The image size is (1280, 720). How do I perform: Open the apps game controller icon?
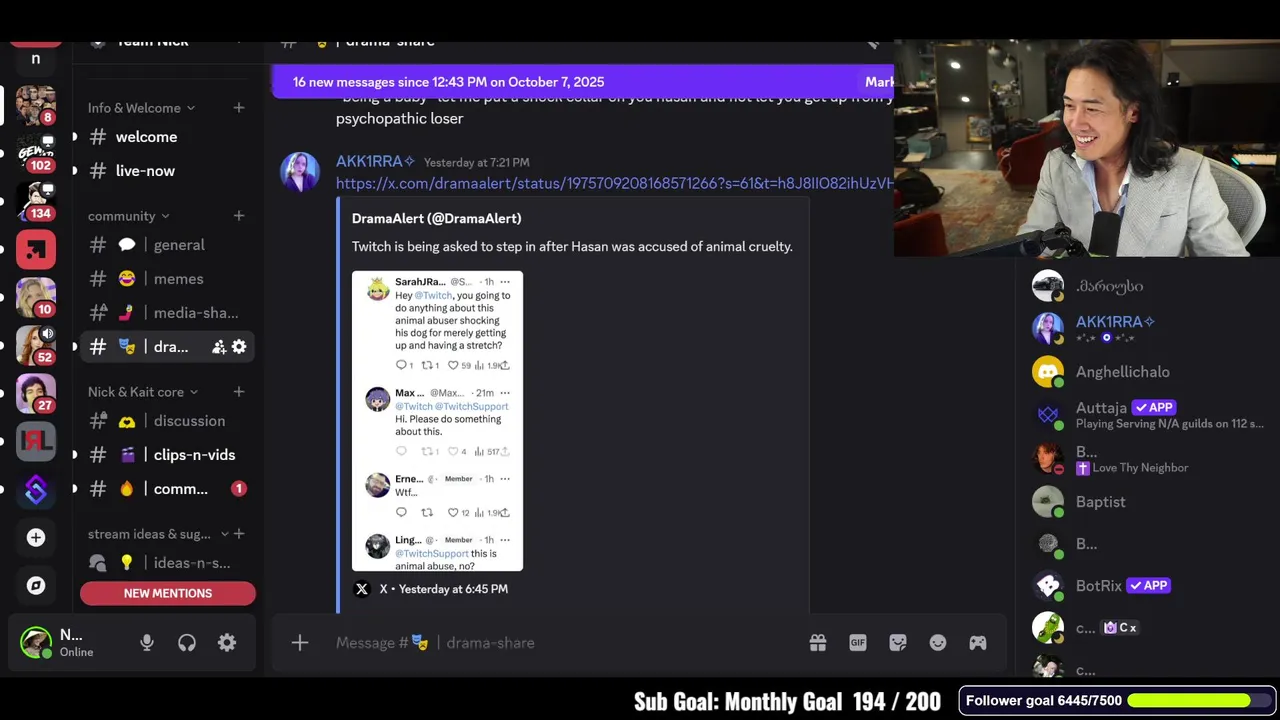click(978, 643)
